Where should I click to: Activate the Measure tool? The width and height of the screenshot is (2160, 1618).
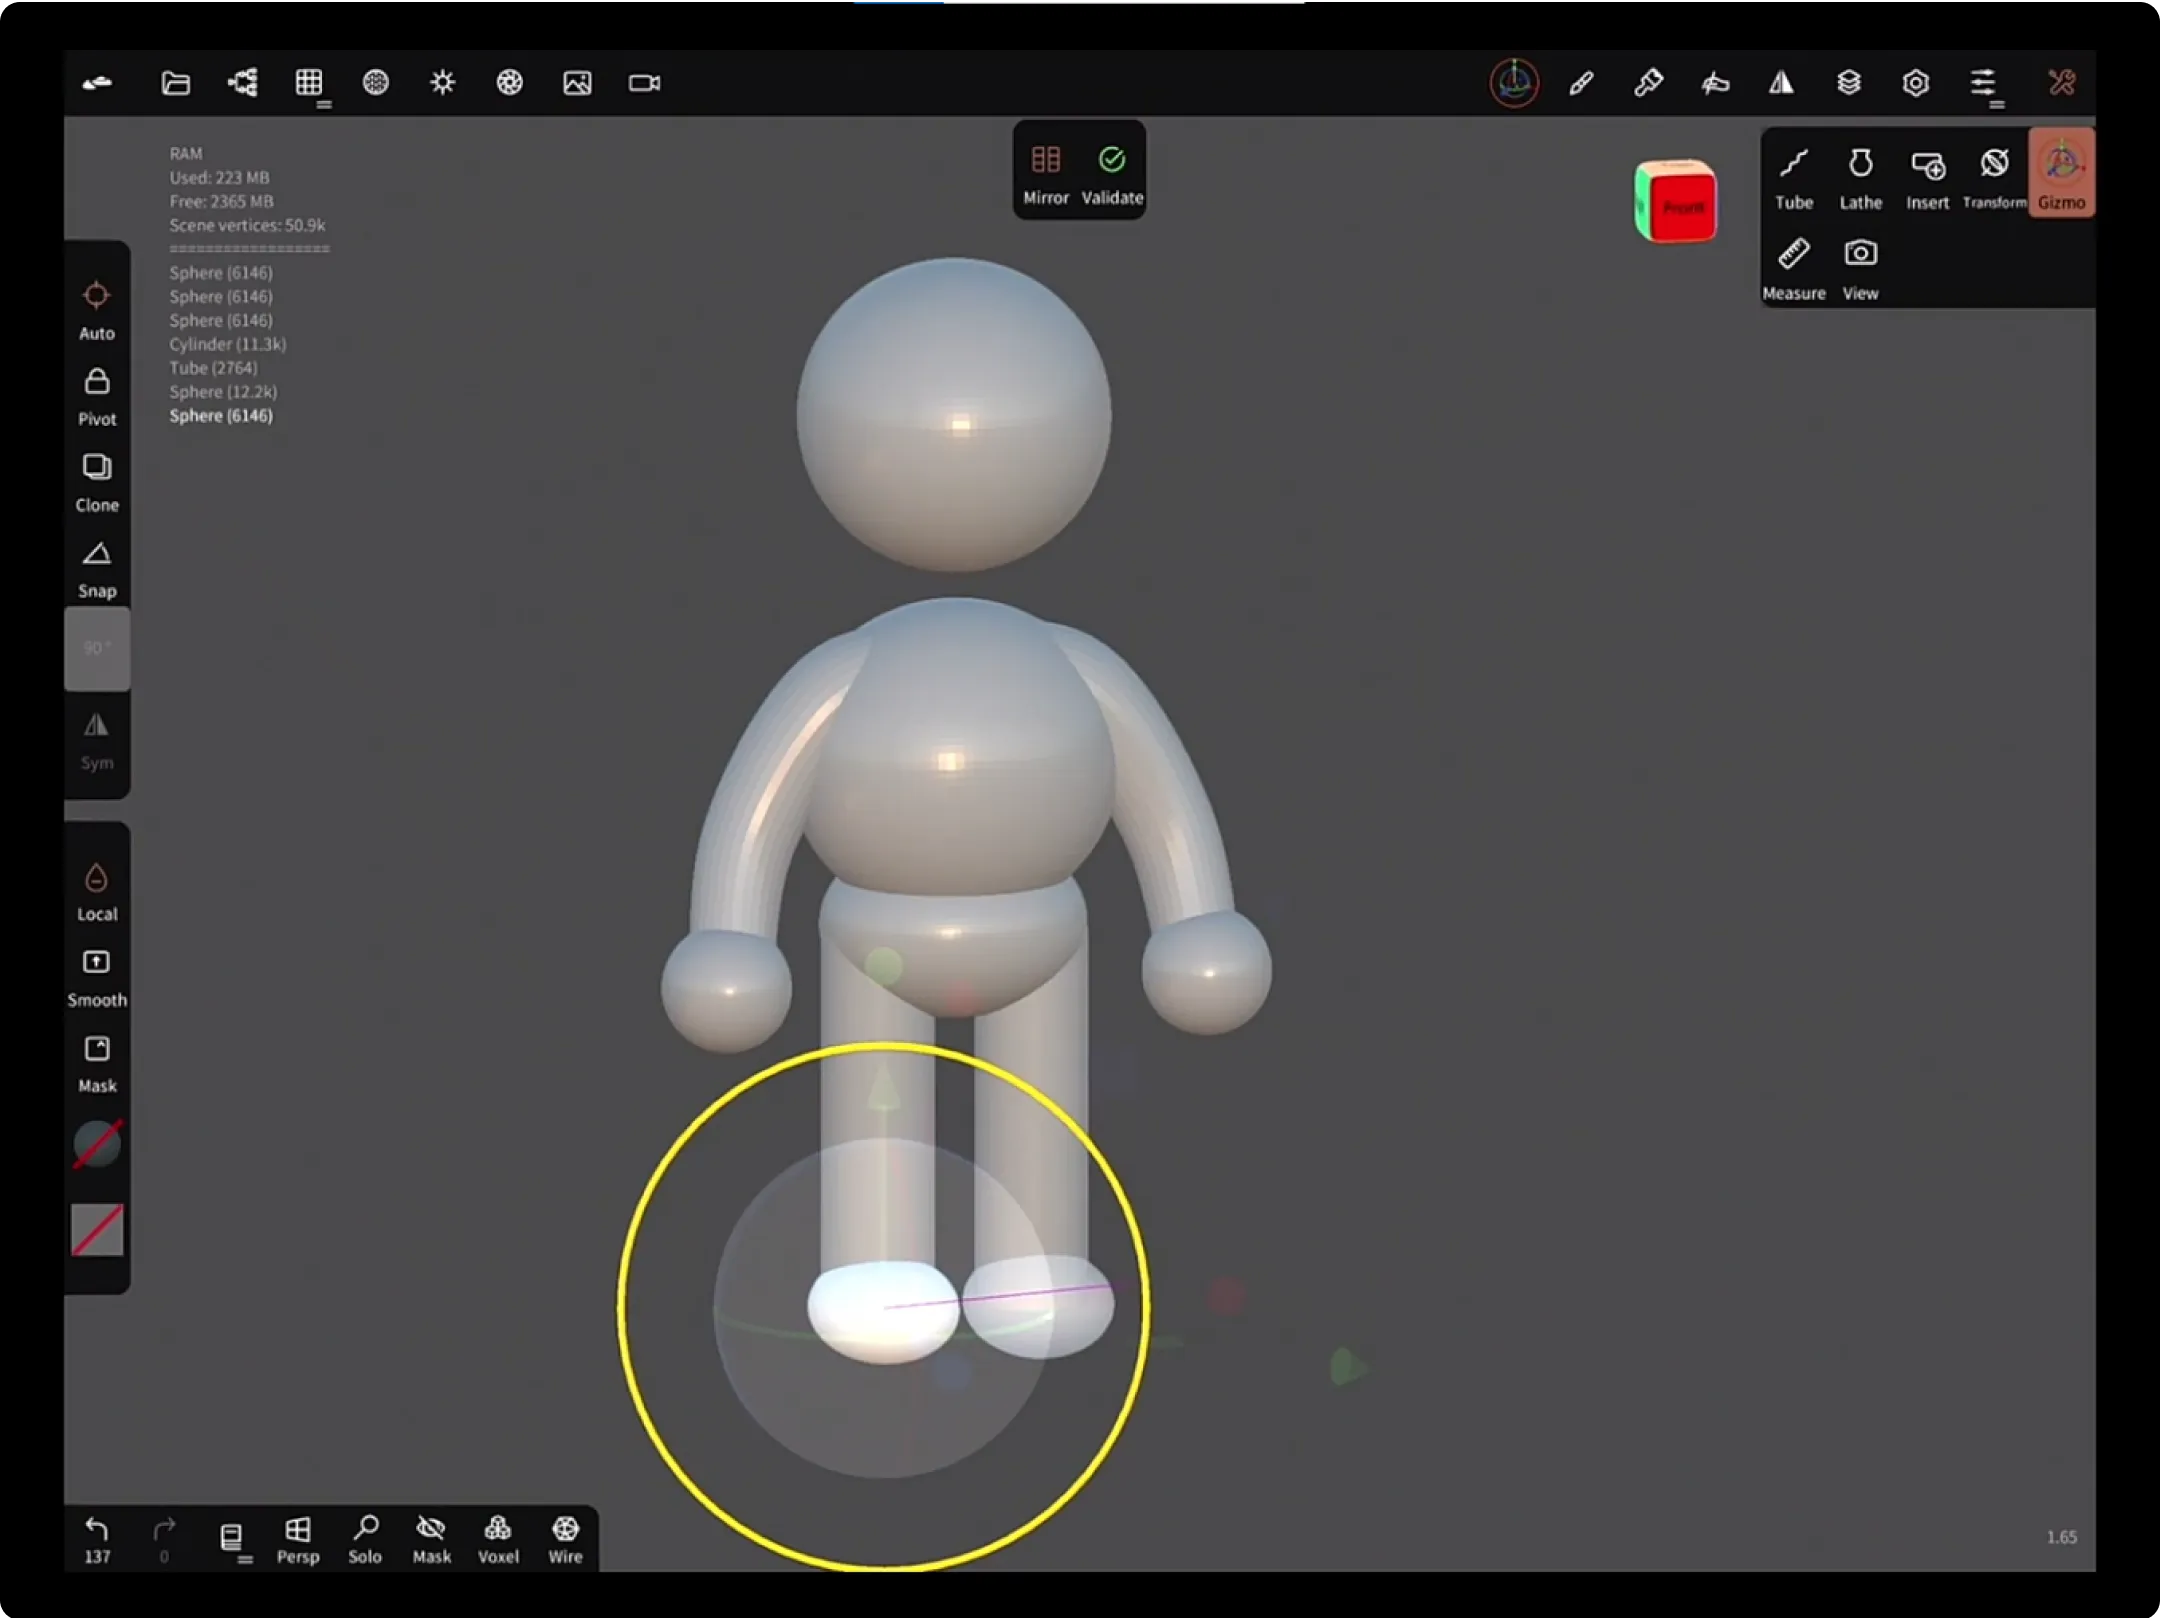pos(1793,269)
